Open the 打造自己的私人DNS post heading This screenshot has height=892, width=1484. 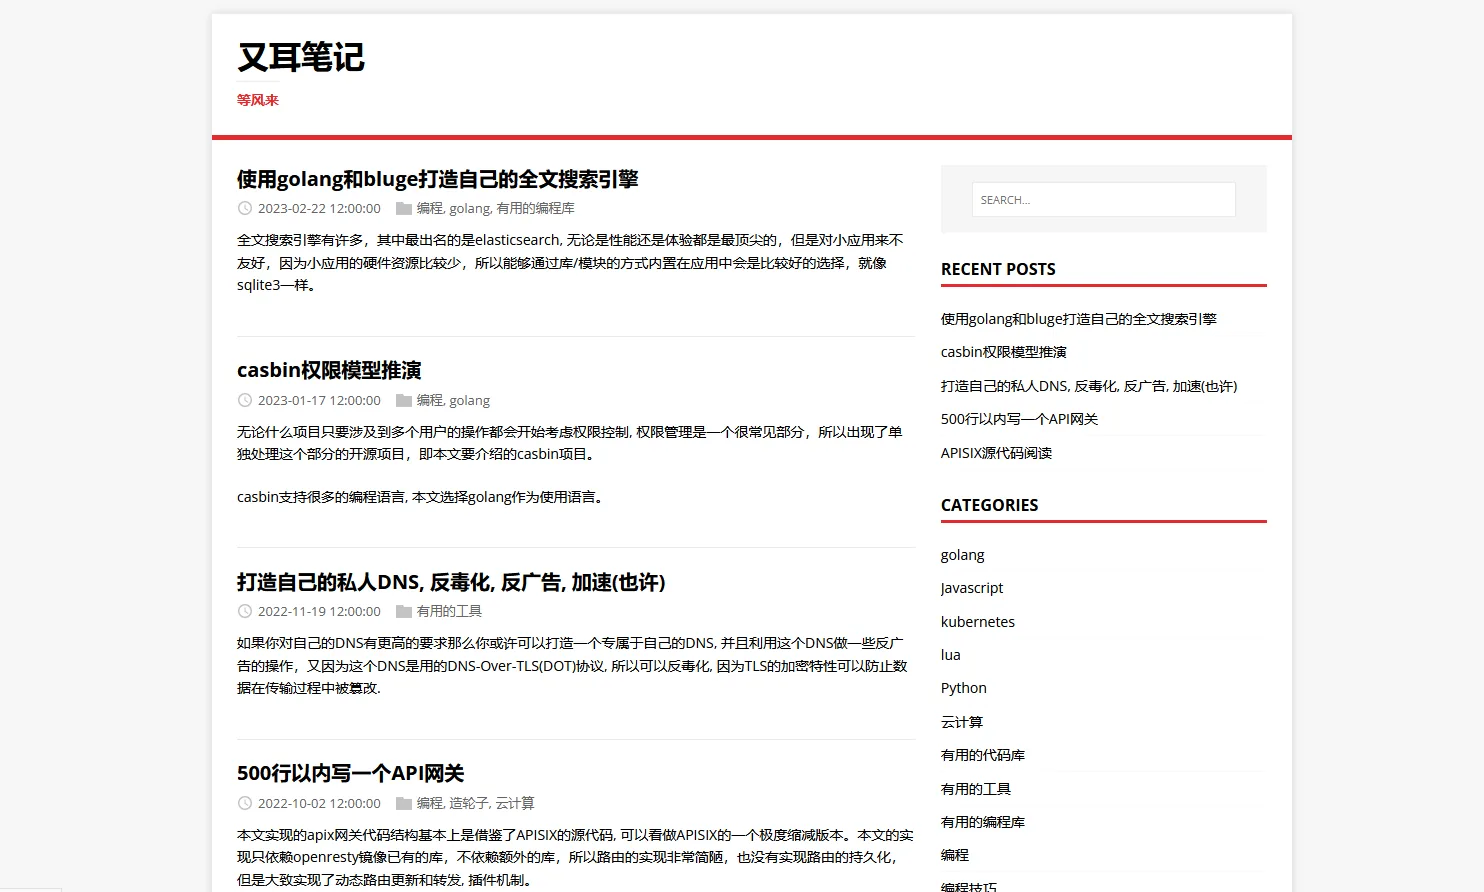point(451,582)
